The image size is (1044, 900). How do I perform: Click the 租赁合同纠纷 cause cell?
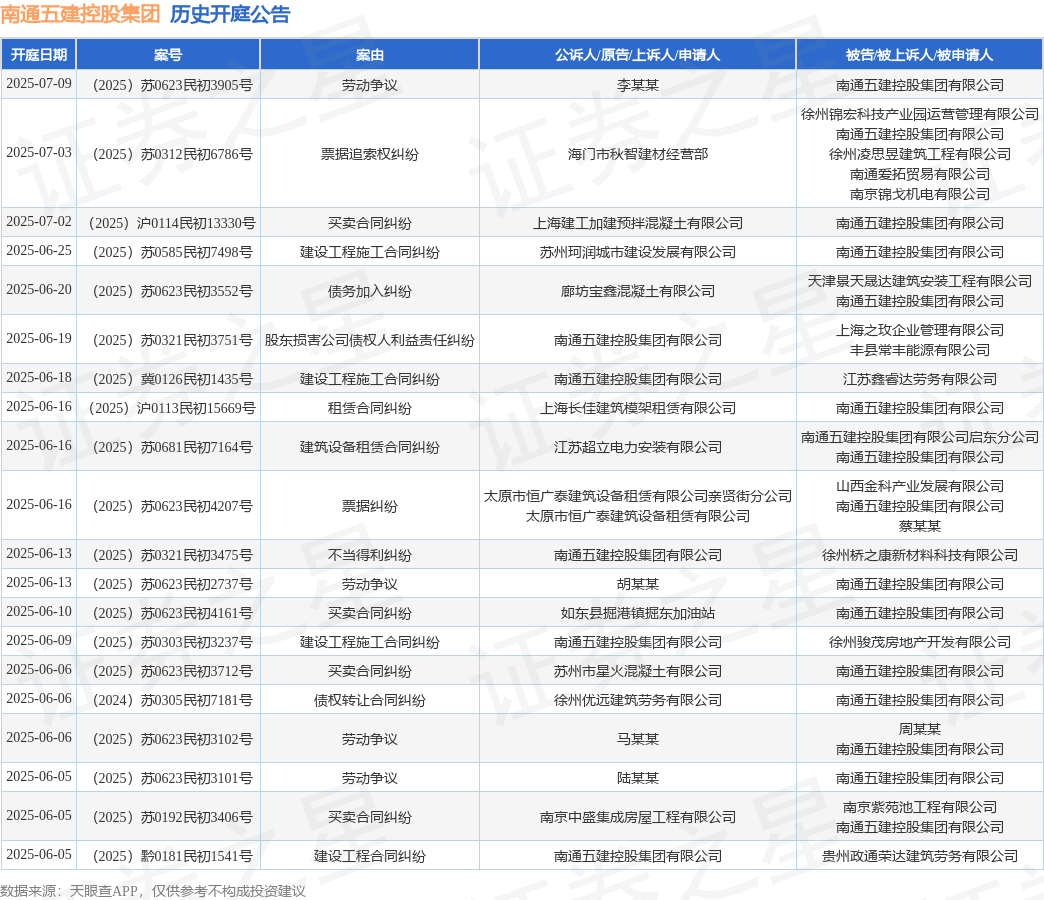(370, 408)
